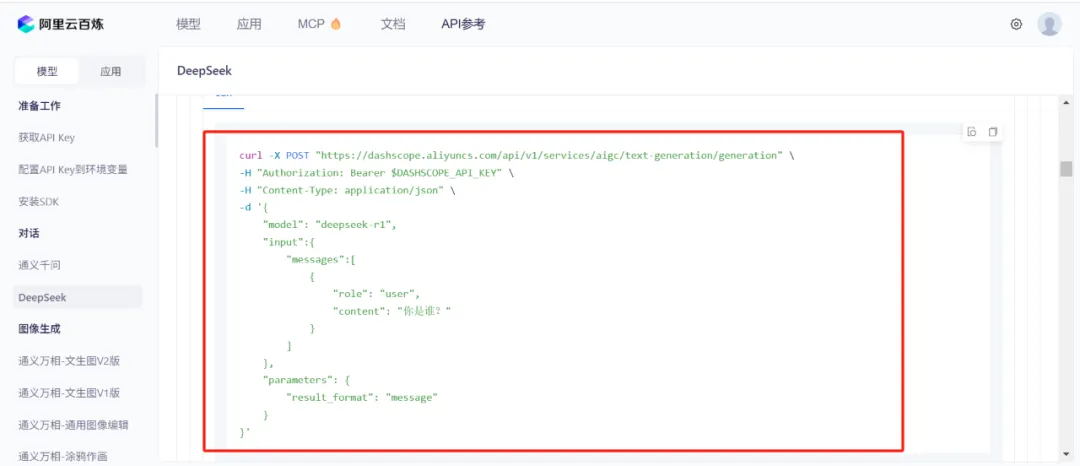1080x466 pixels.
Task: Click the "messages":[ line in the code
Action: (x=320, y=260)
